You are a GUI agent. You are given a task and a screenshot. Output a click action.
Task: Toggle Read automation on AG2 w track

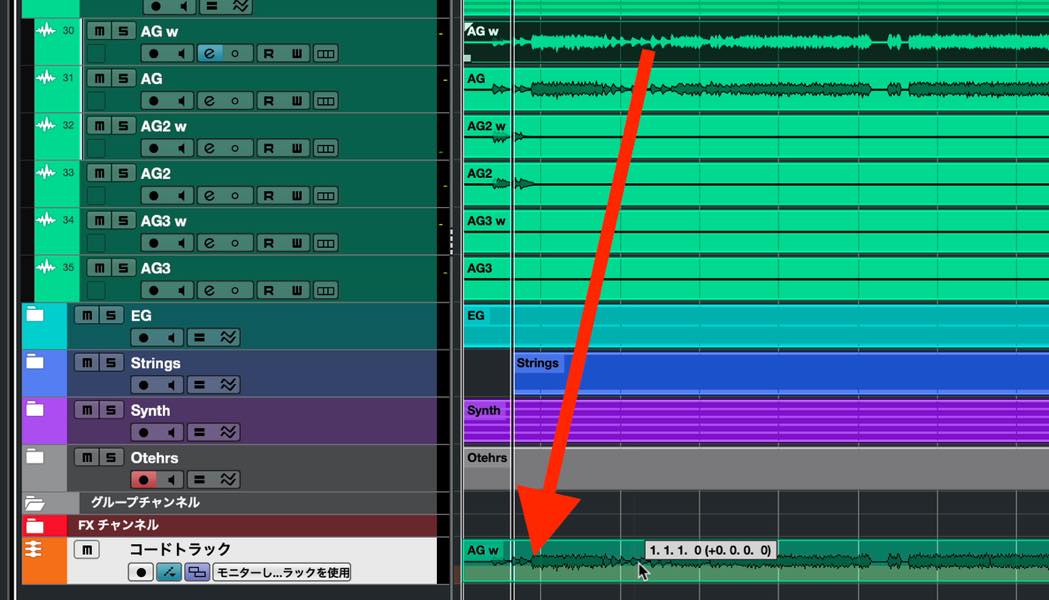tap(268, 148)
